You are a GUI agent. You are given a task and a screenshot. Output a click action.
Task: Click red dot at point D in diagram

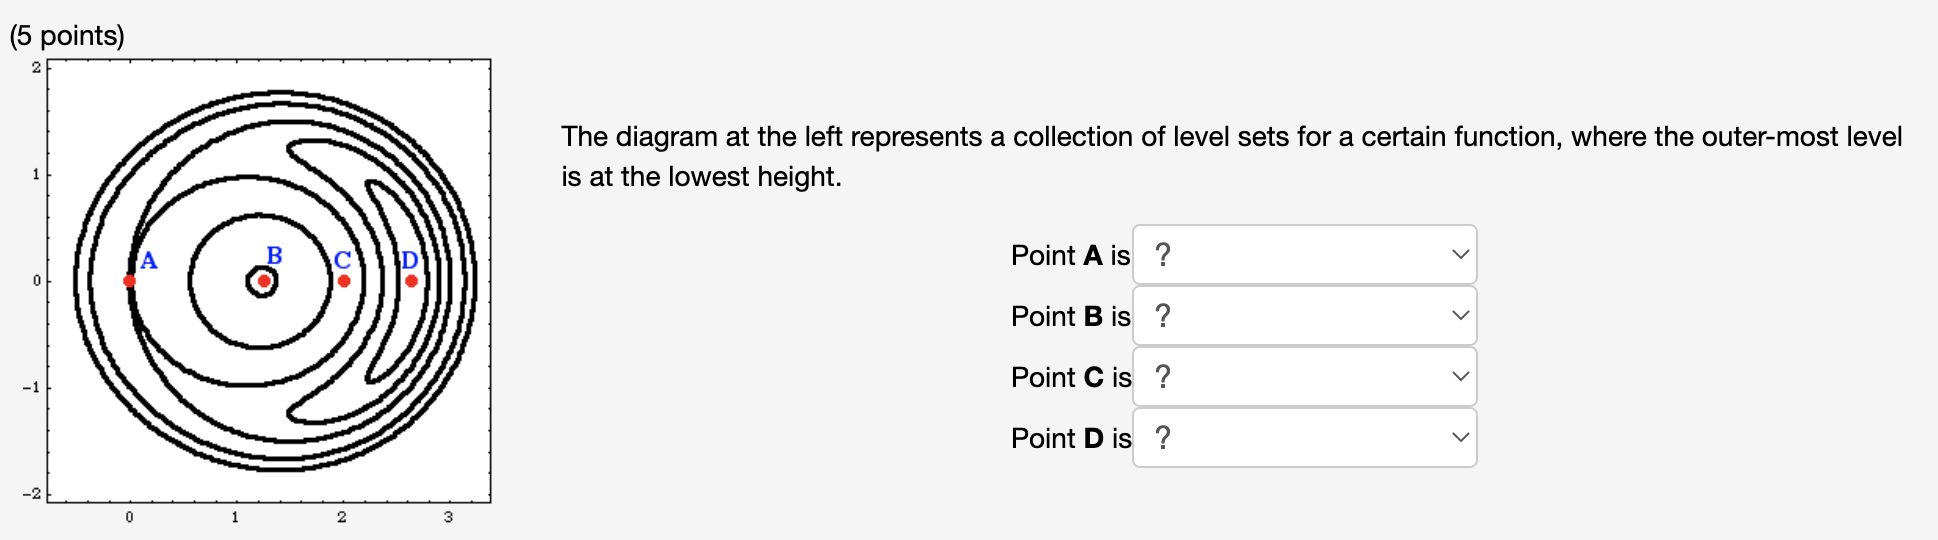click(x=411, y=281)
